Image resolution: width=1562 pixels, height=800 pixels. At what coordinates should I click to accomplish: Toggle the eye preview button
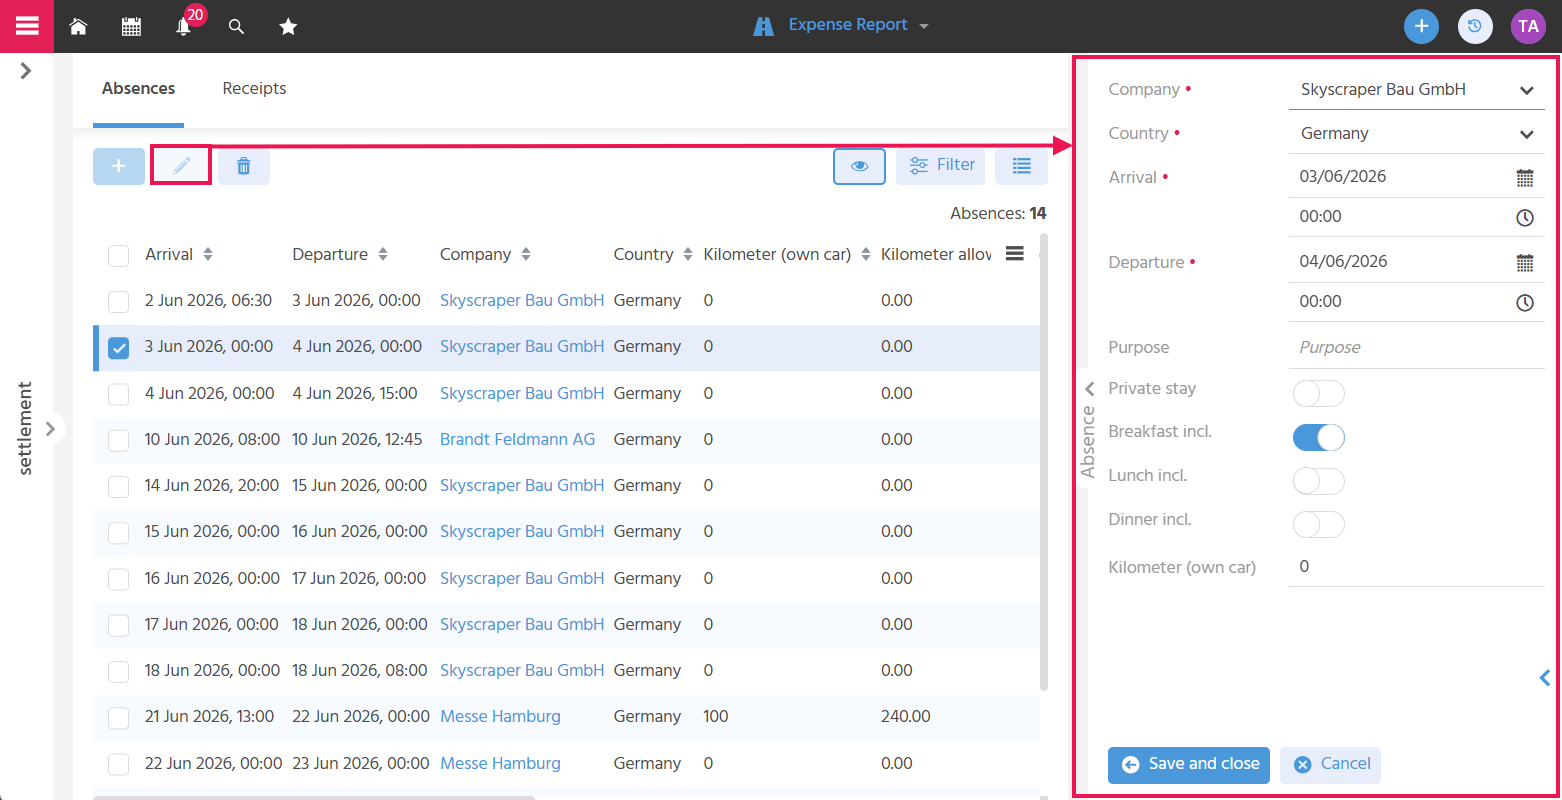[859, 166]
